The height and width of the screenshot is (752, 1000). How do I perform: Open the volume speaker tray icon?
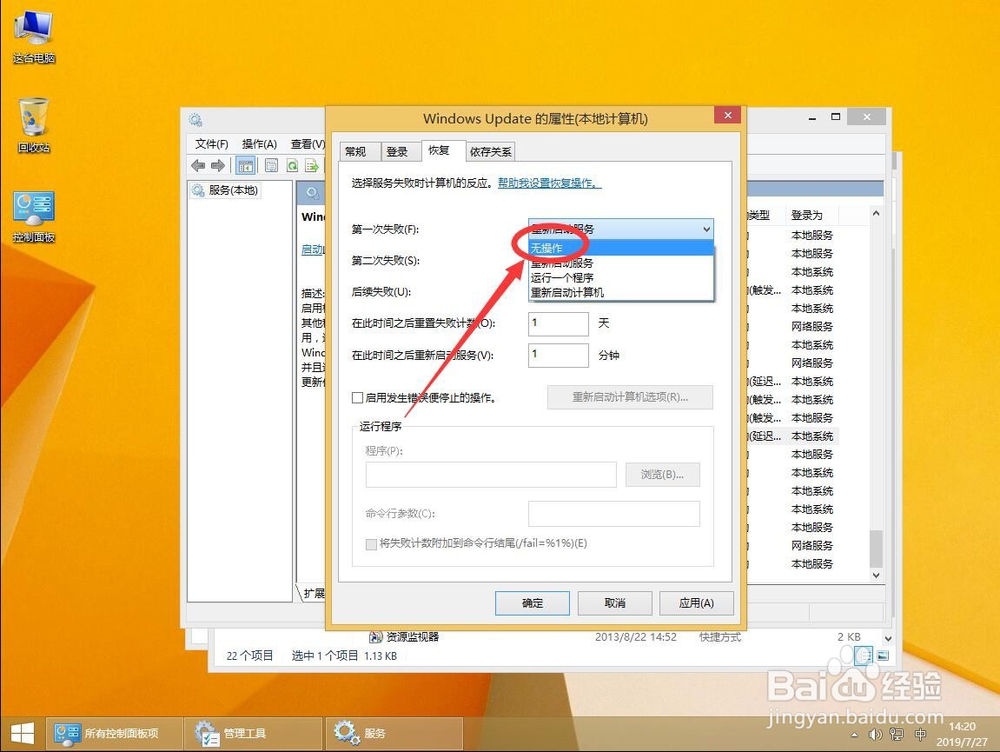(875, 735)
